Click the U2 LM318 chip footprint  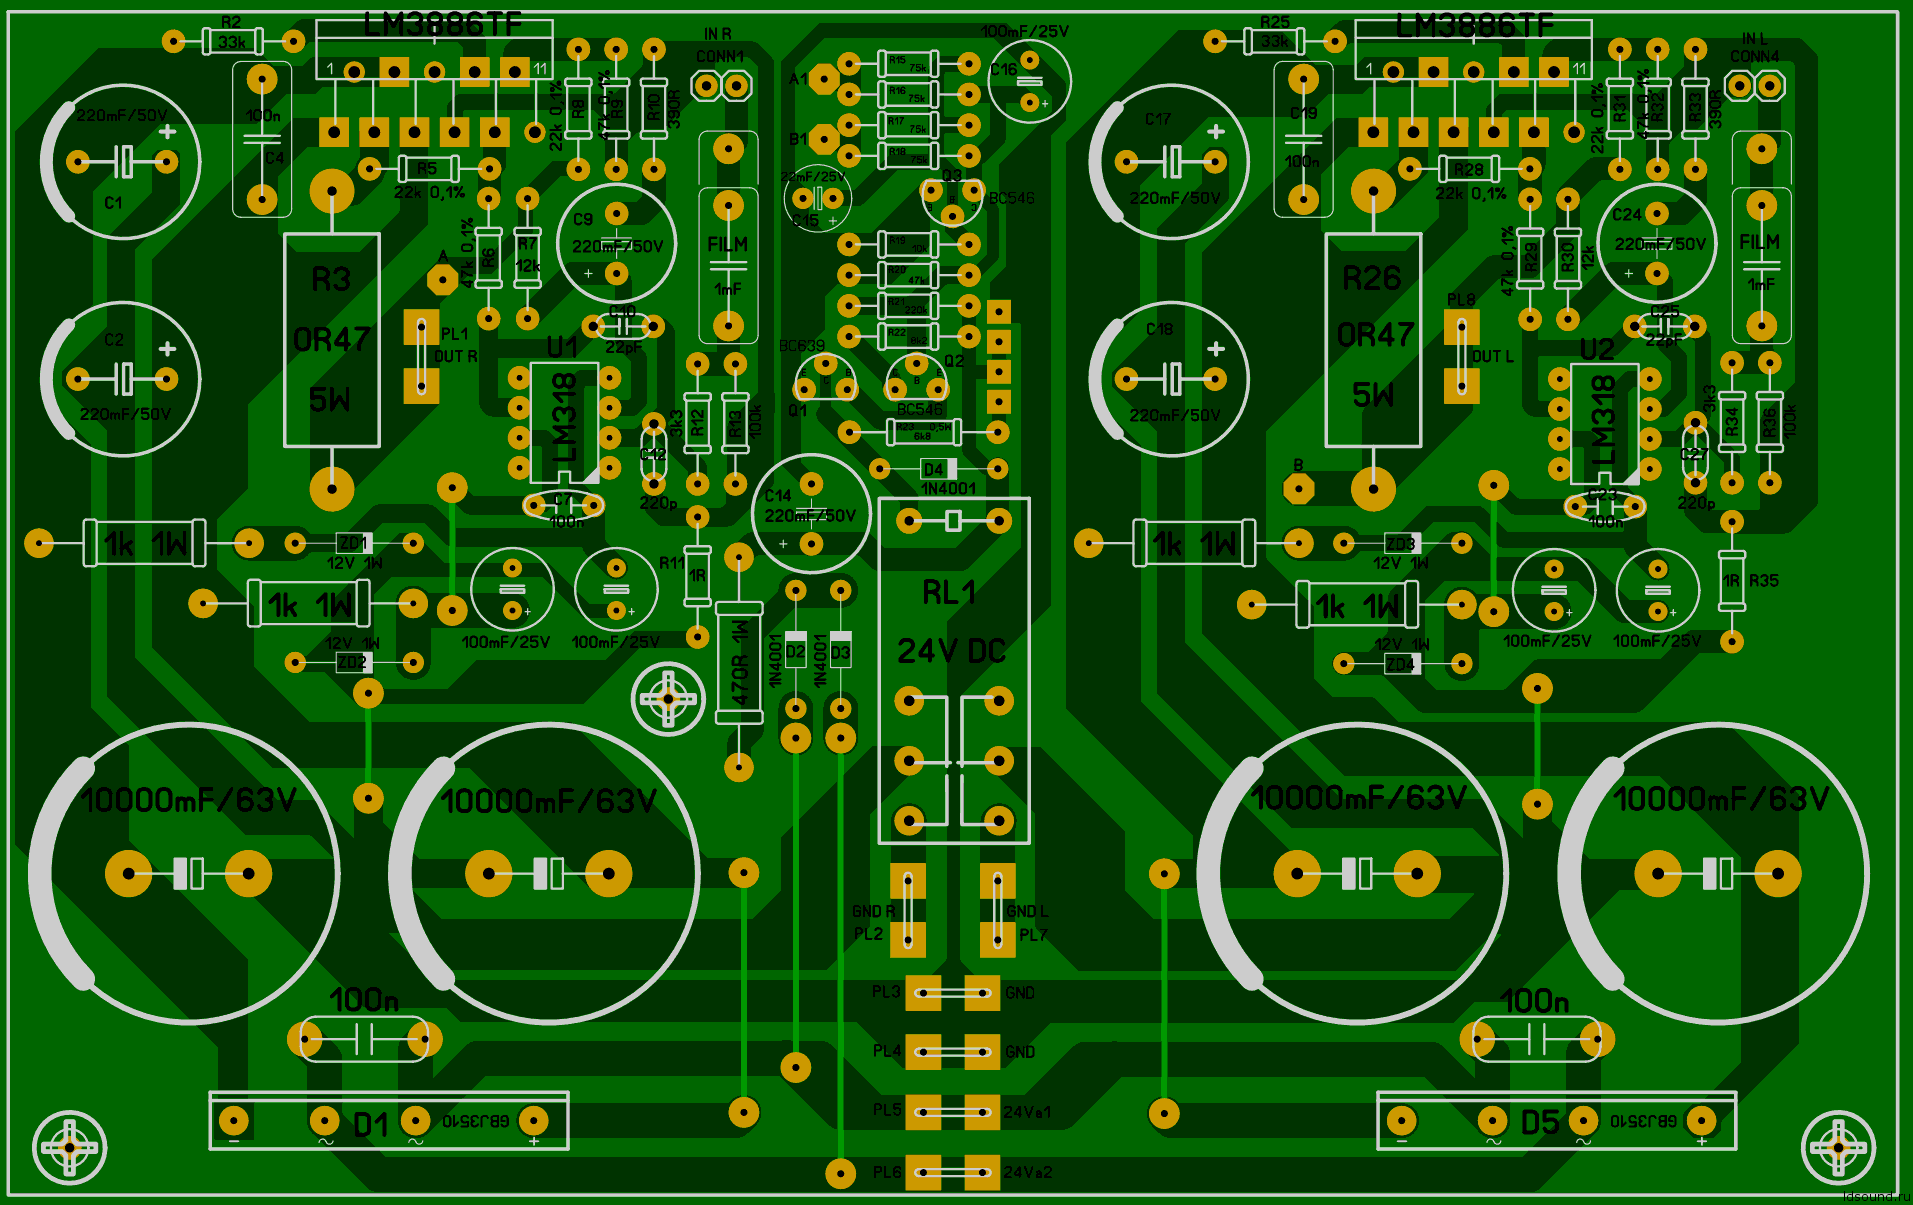tap(1604, 423)
